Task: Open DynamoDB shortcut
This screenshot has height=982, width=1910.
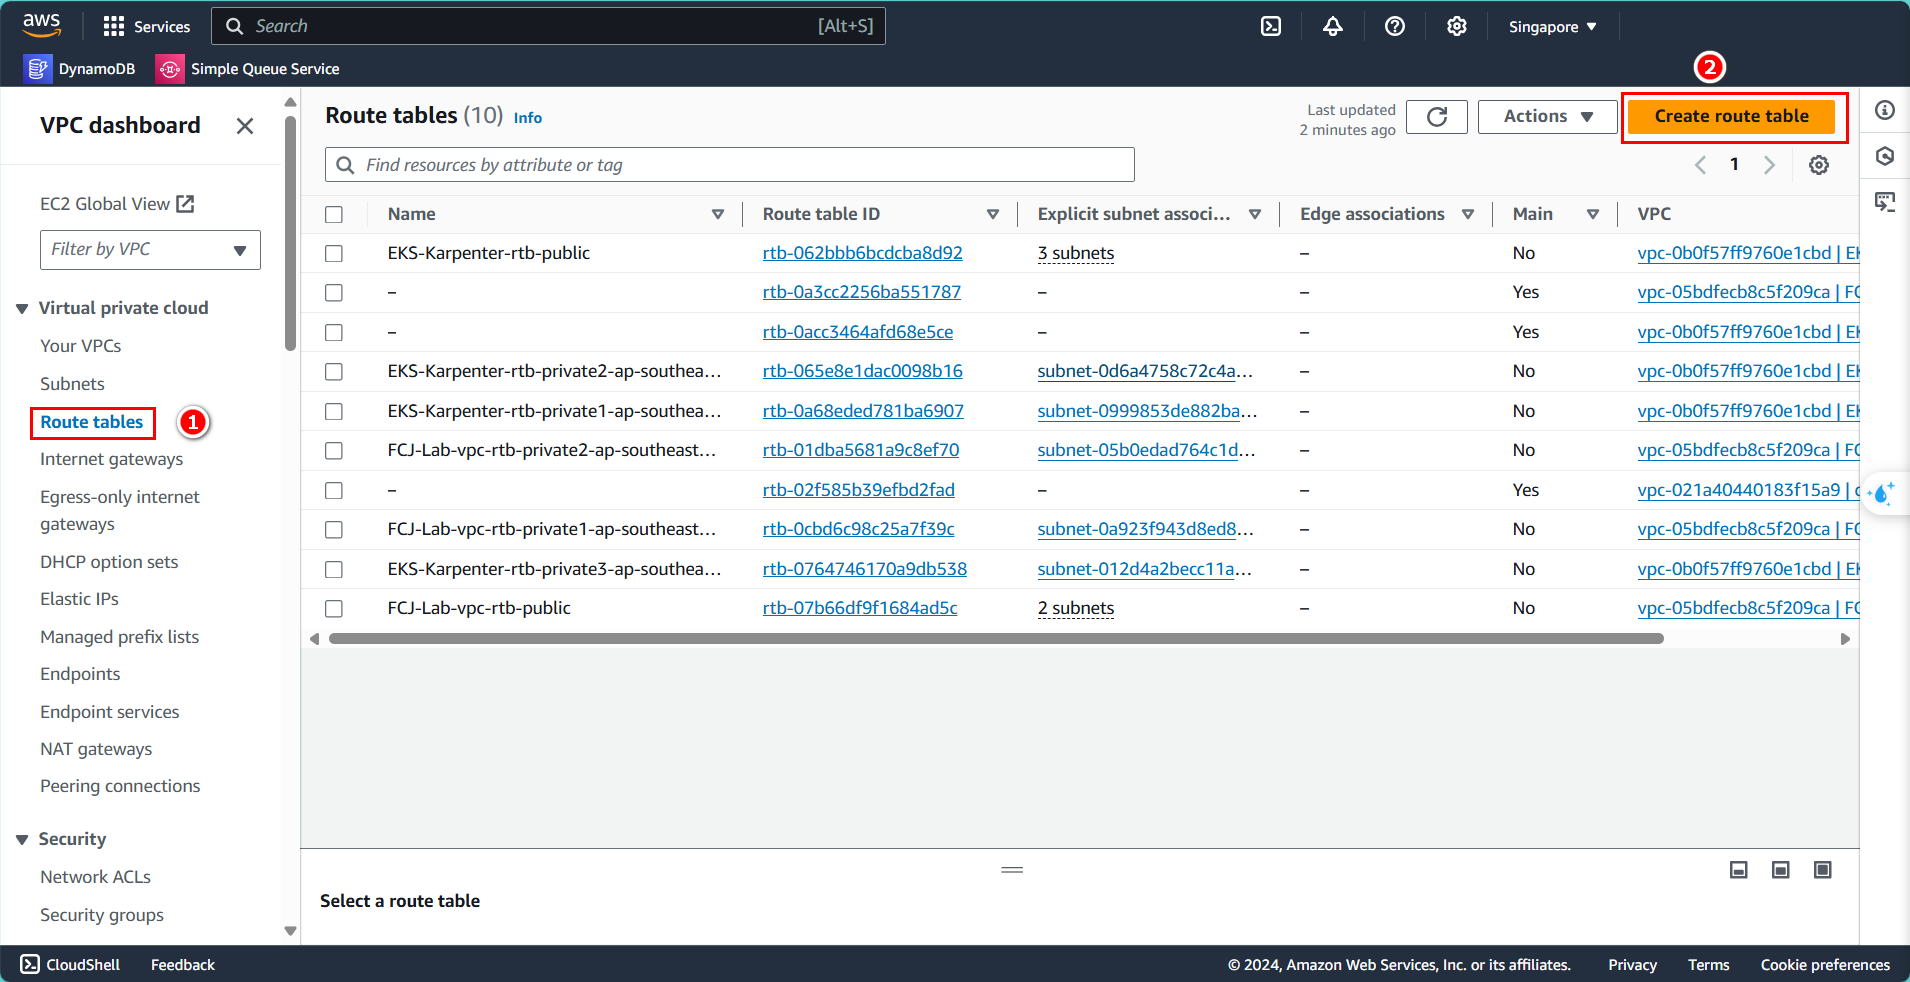Action: coord(80,68)
